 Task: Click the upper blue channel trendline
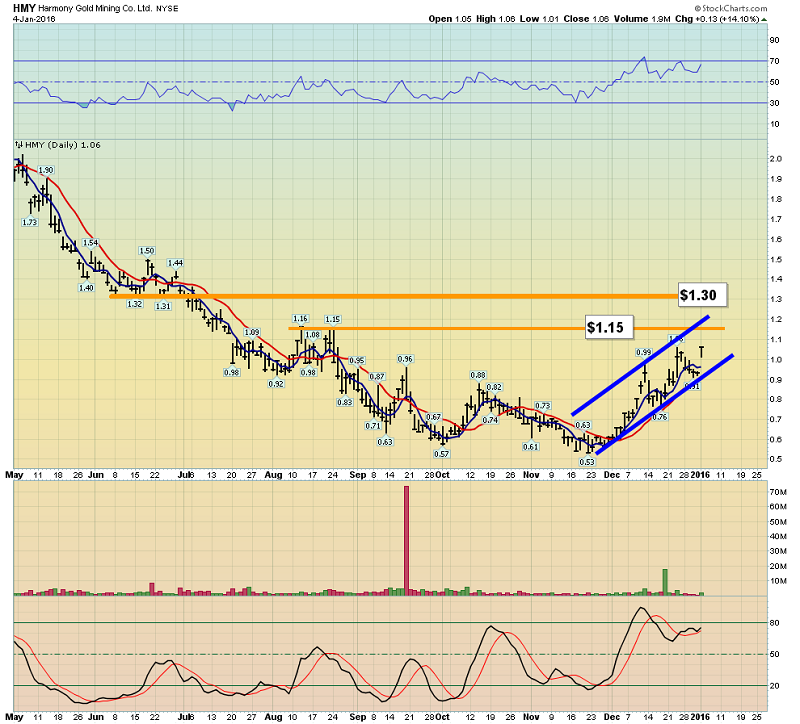coord(640,365)
